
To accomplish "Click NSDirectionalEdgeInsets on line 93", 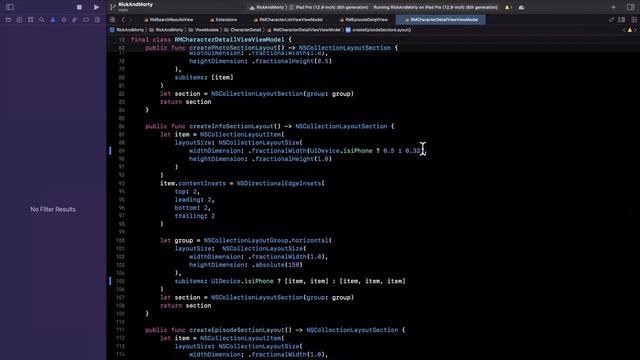I will 278,183.
